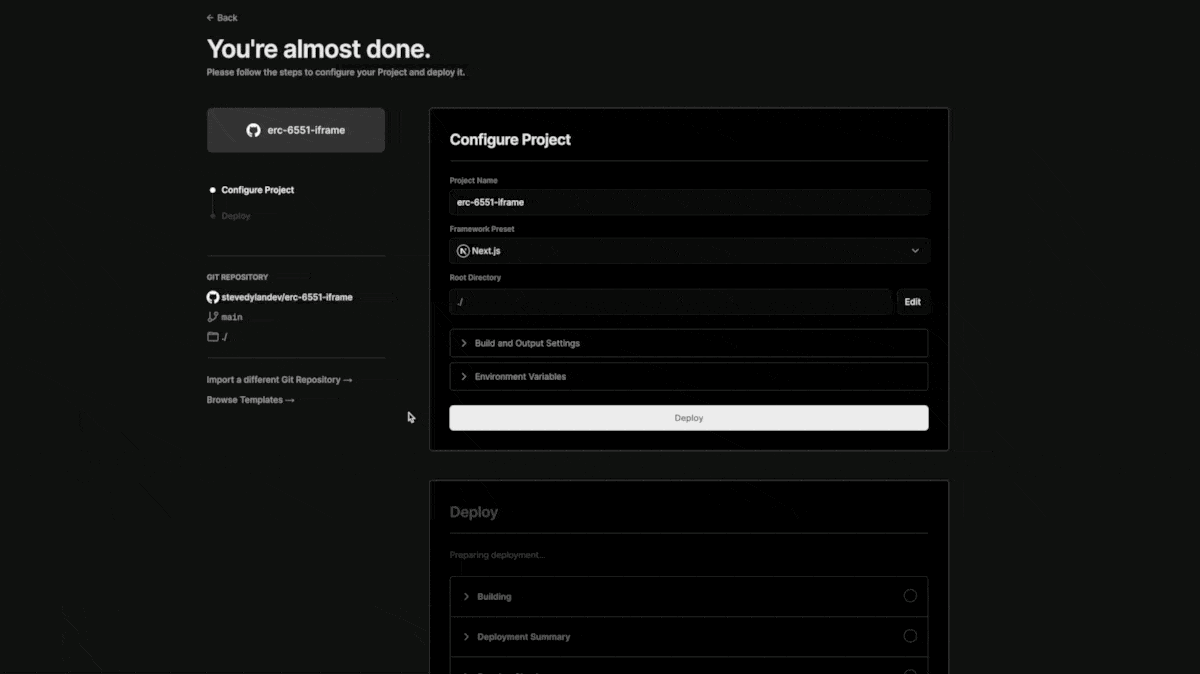Open the Browse Templates link
The height and width of the screenshot is (674, 1200).
click(x=251, y=400)
